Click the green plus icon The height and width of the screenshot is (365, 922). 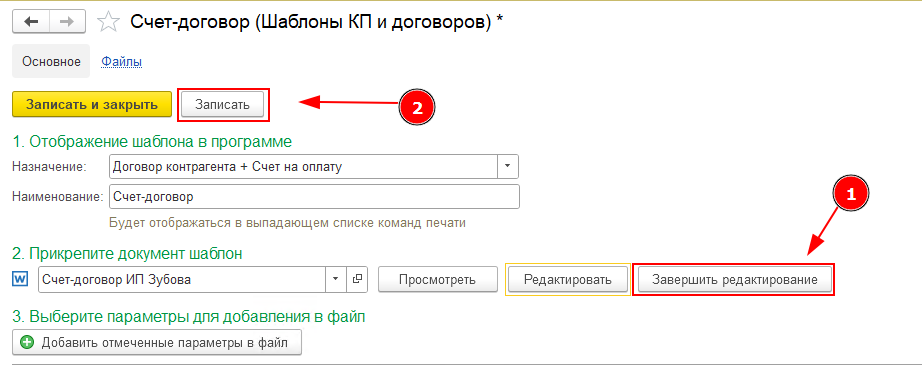(x=27, y=343)
